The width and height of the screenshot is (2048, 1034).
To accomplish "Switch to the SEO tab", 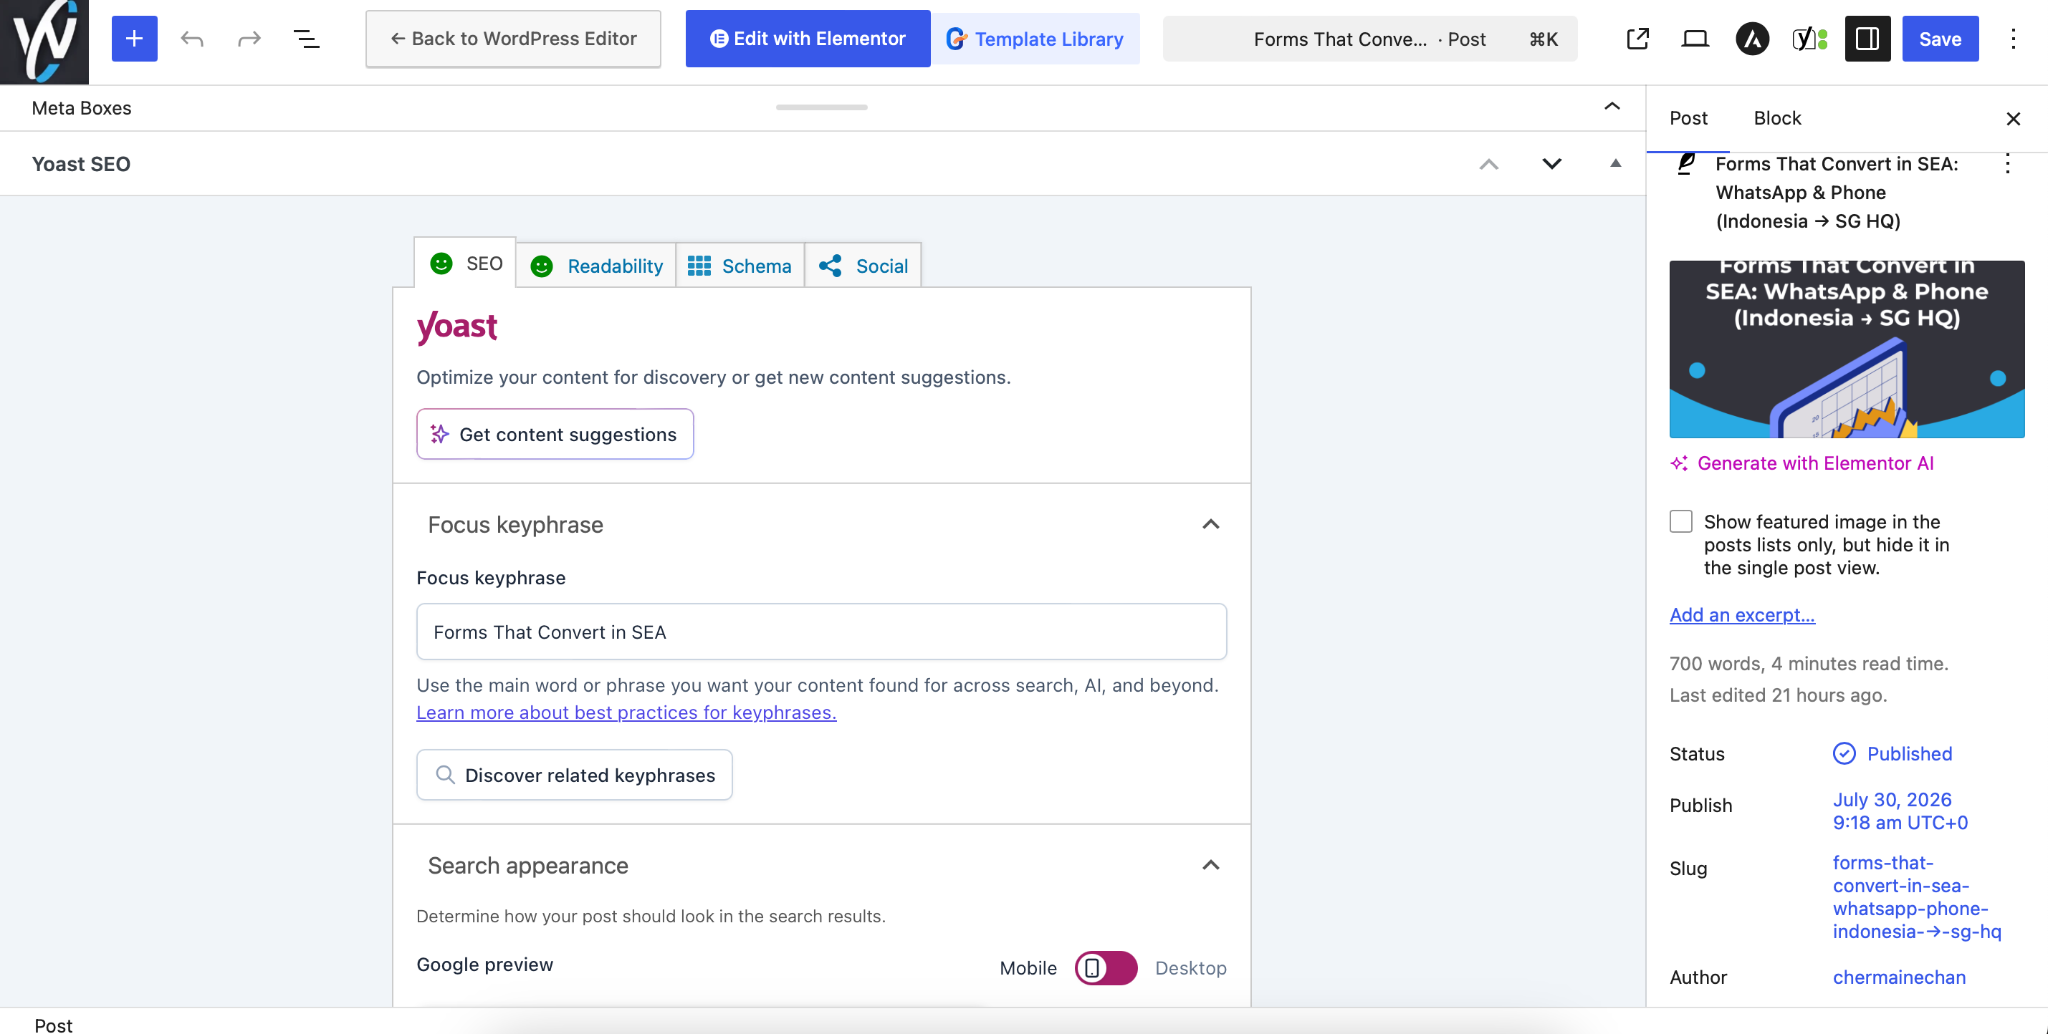I will tap(466, 263).
